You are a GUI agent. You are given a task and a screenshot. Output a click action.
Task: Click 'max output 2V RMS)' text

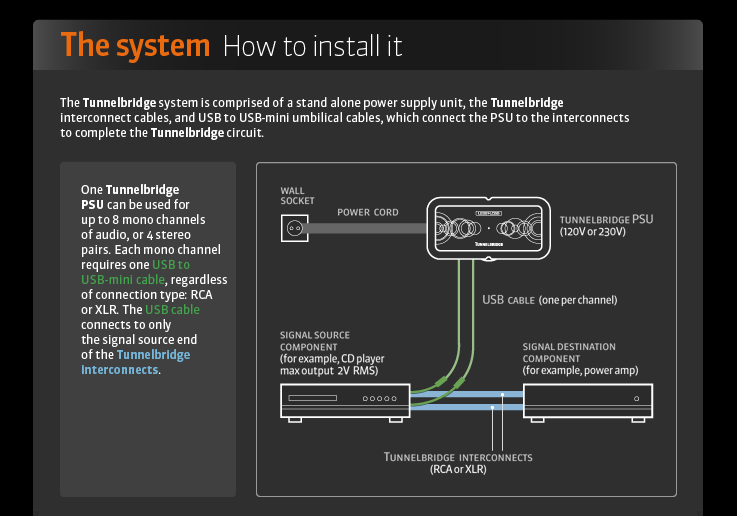click(329, 371)
